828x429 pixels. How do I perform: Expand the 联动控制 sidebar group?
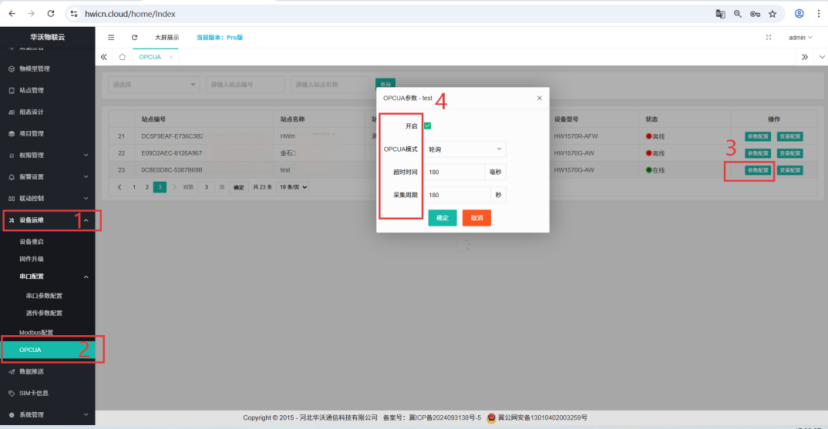tap(48, 199)
